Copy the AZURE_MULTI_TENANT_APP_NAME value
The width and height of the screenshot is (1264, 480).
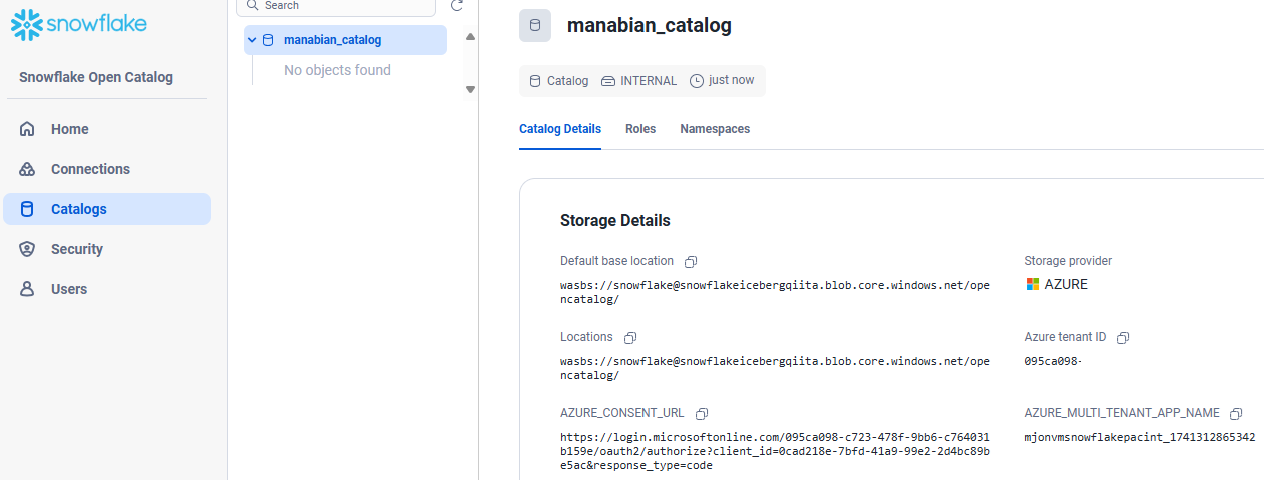pos(1236,414)
